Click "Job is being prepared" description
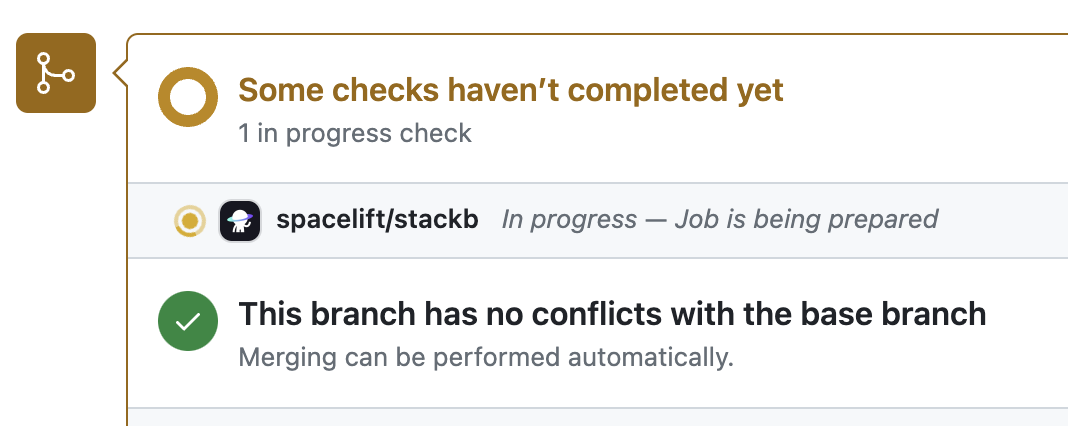The image size is (1068, 426). coord(806,219)
